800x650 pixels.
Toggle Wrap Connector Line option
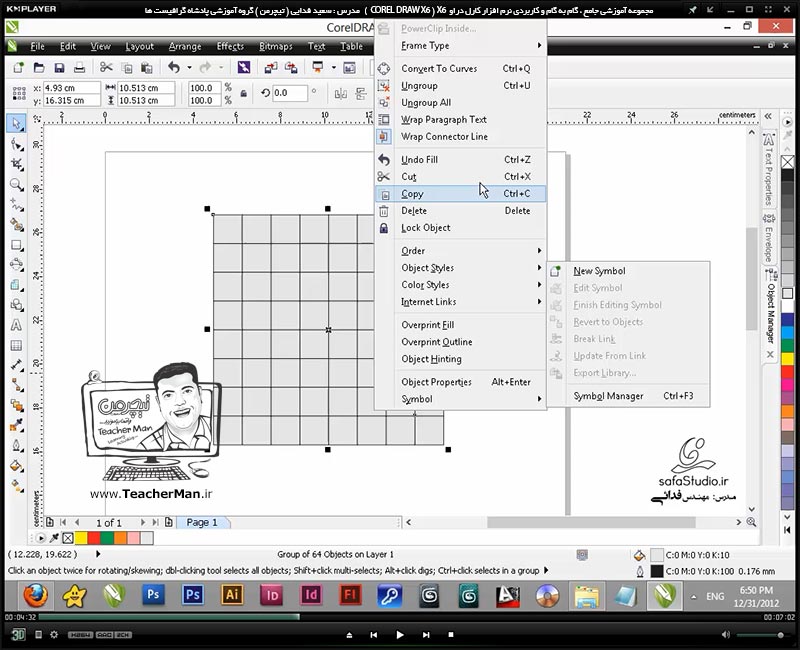click(461, 137)
